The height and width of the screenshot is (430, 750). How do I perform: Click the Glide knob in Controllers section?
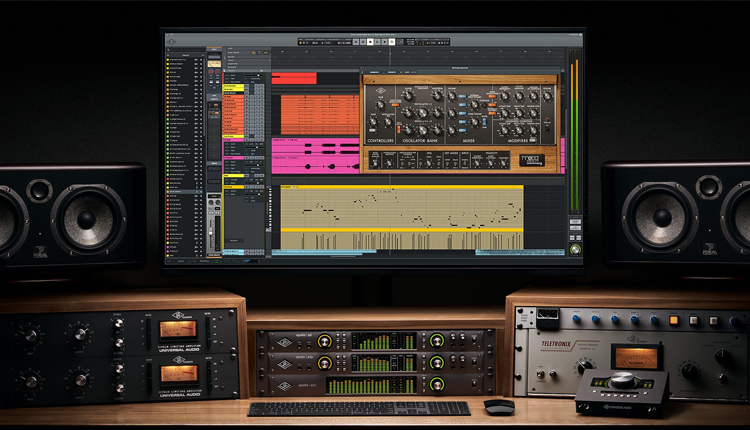pos(373,122)
